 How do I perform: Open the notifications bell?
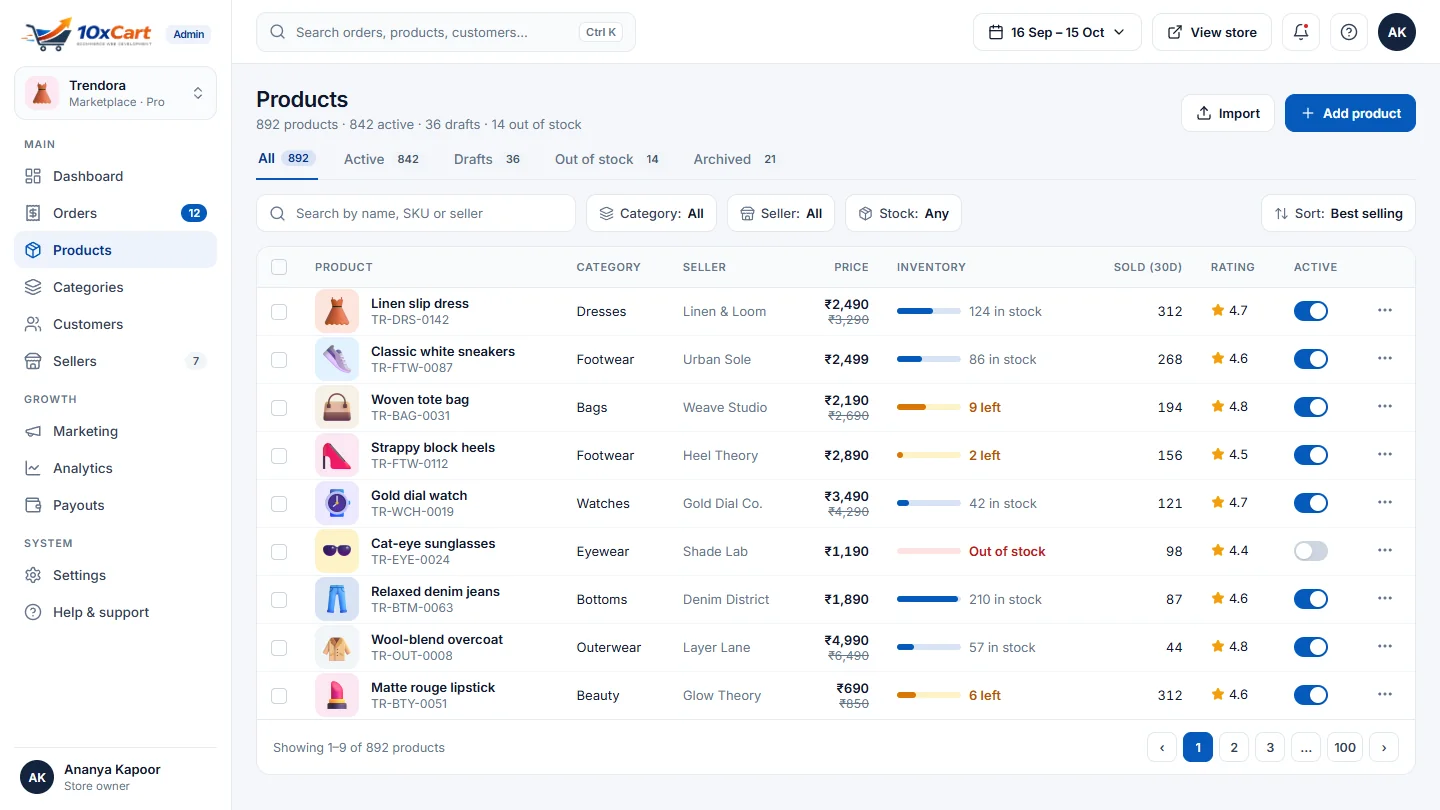1301,32
